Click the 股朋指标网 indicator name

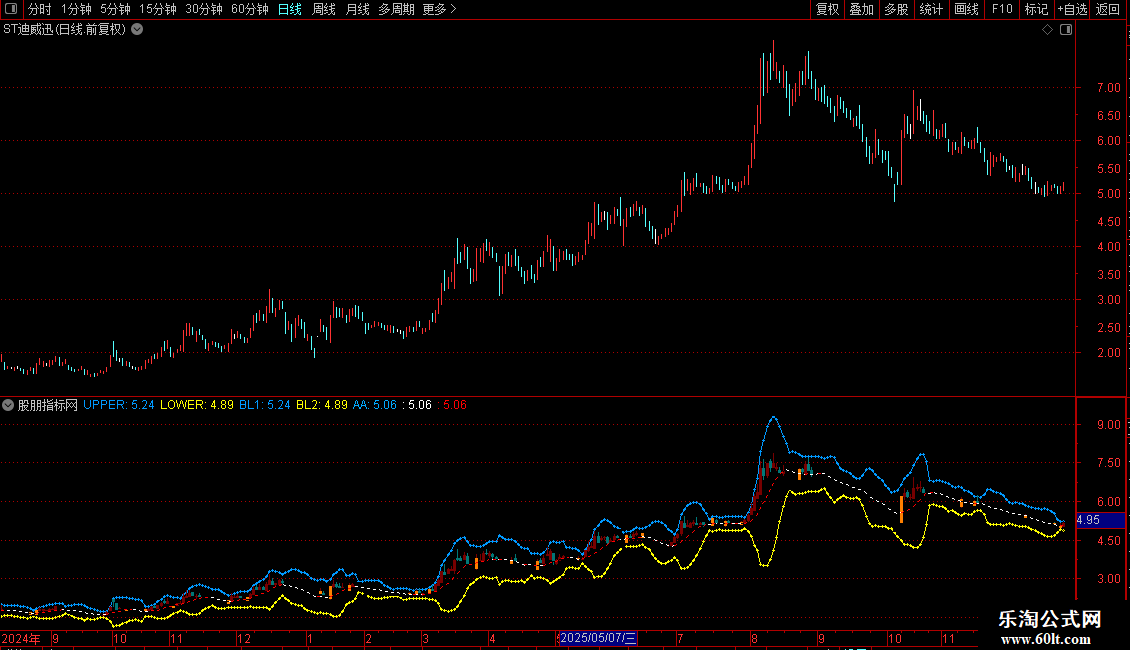click(x=48, y=405)
